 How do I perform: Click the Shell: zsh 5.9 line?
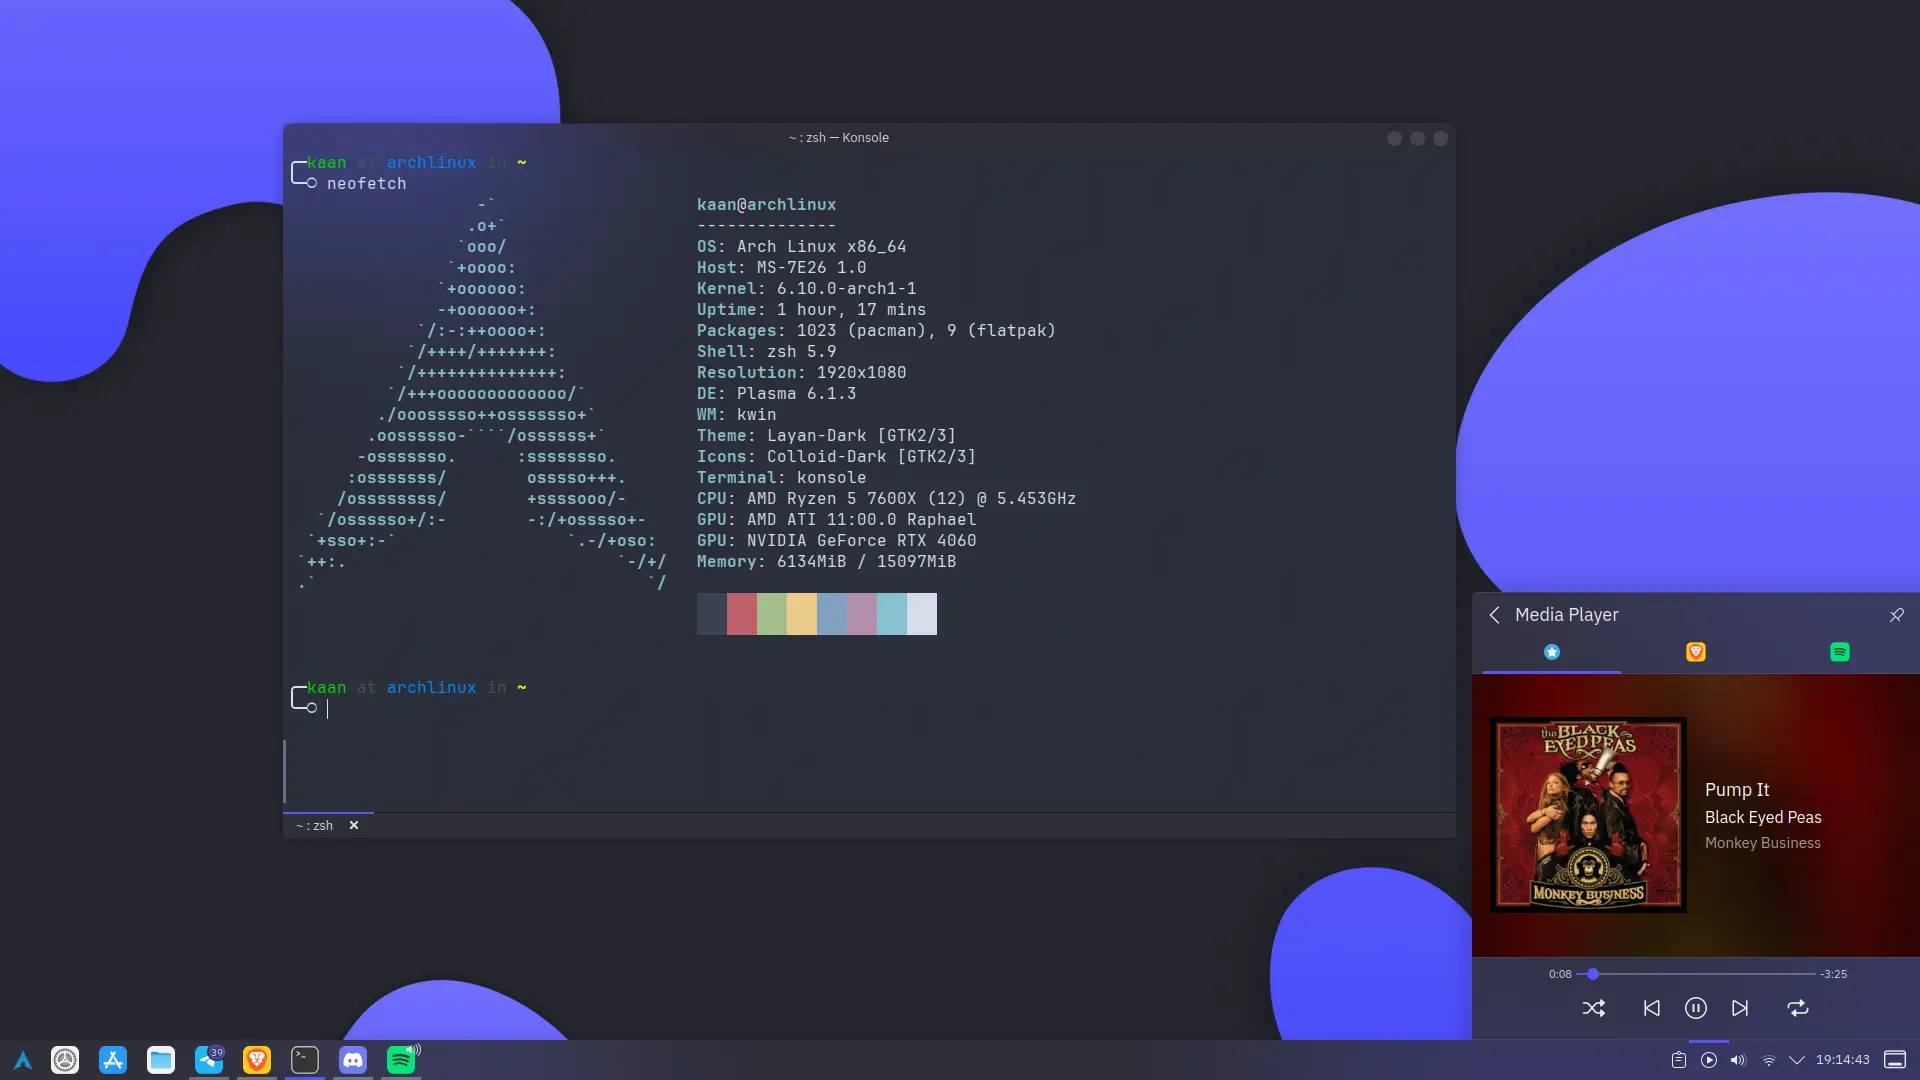(x=766, y=352)
